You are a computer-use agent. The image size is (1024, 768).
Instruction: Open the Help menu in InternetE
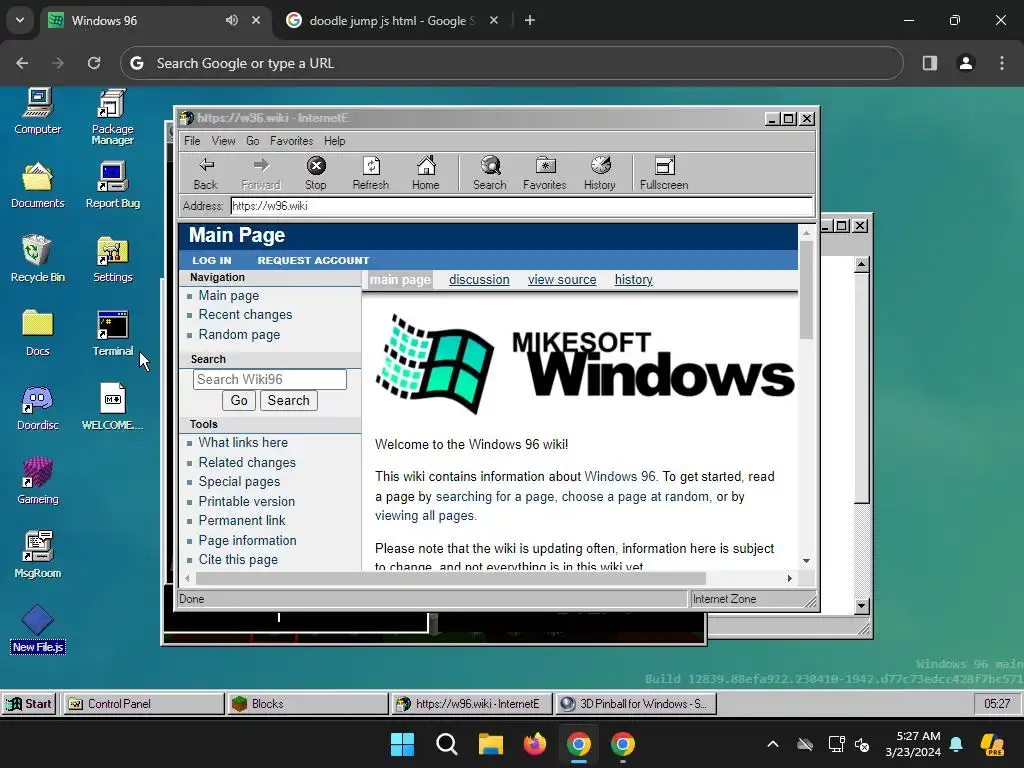point(334,141)
